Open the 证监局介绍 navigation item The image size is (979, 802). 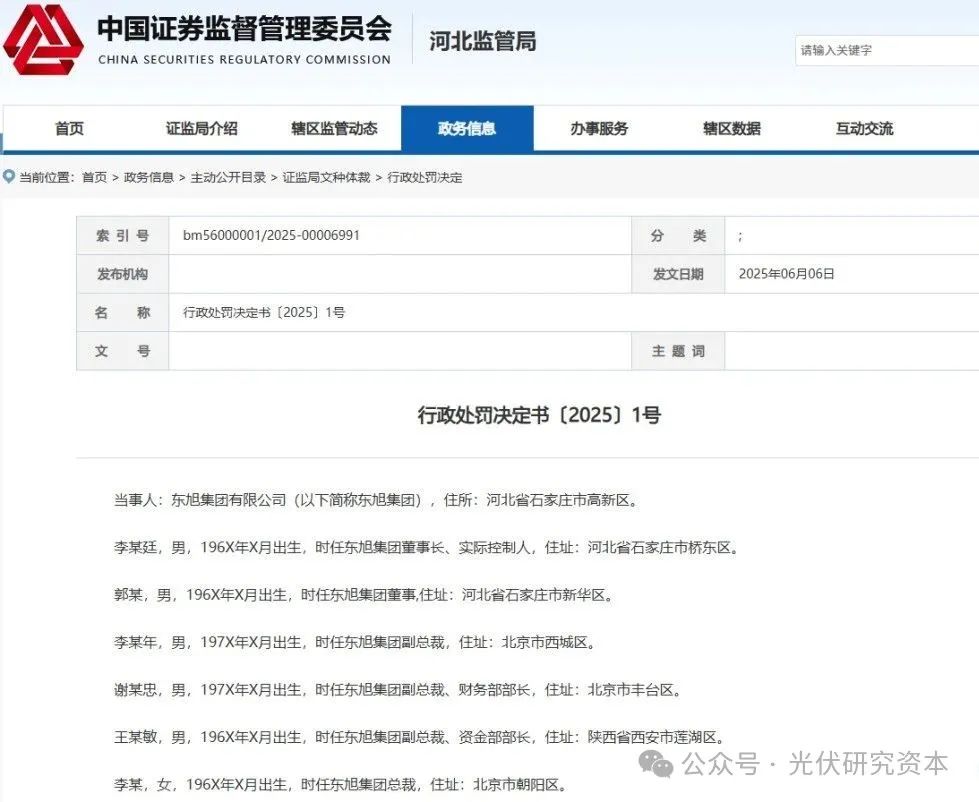[201, 129]
